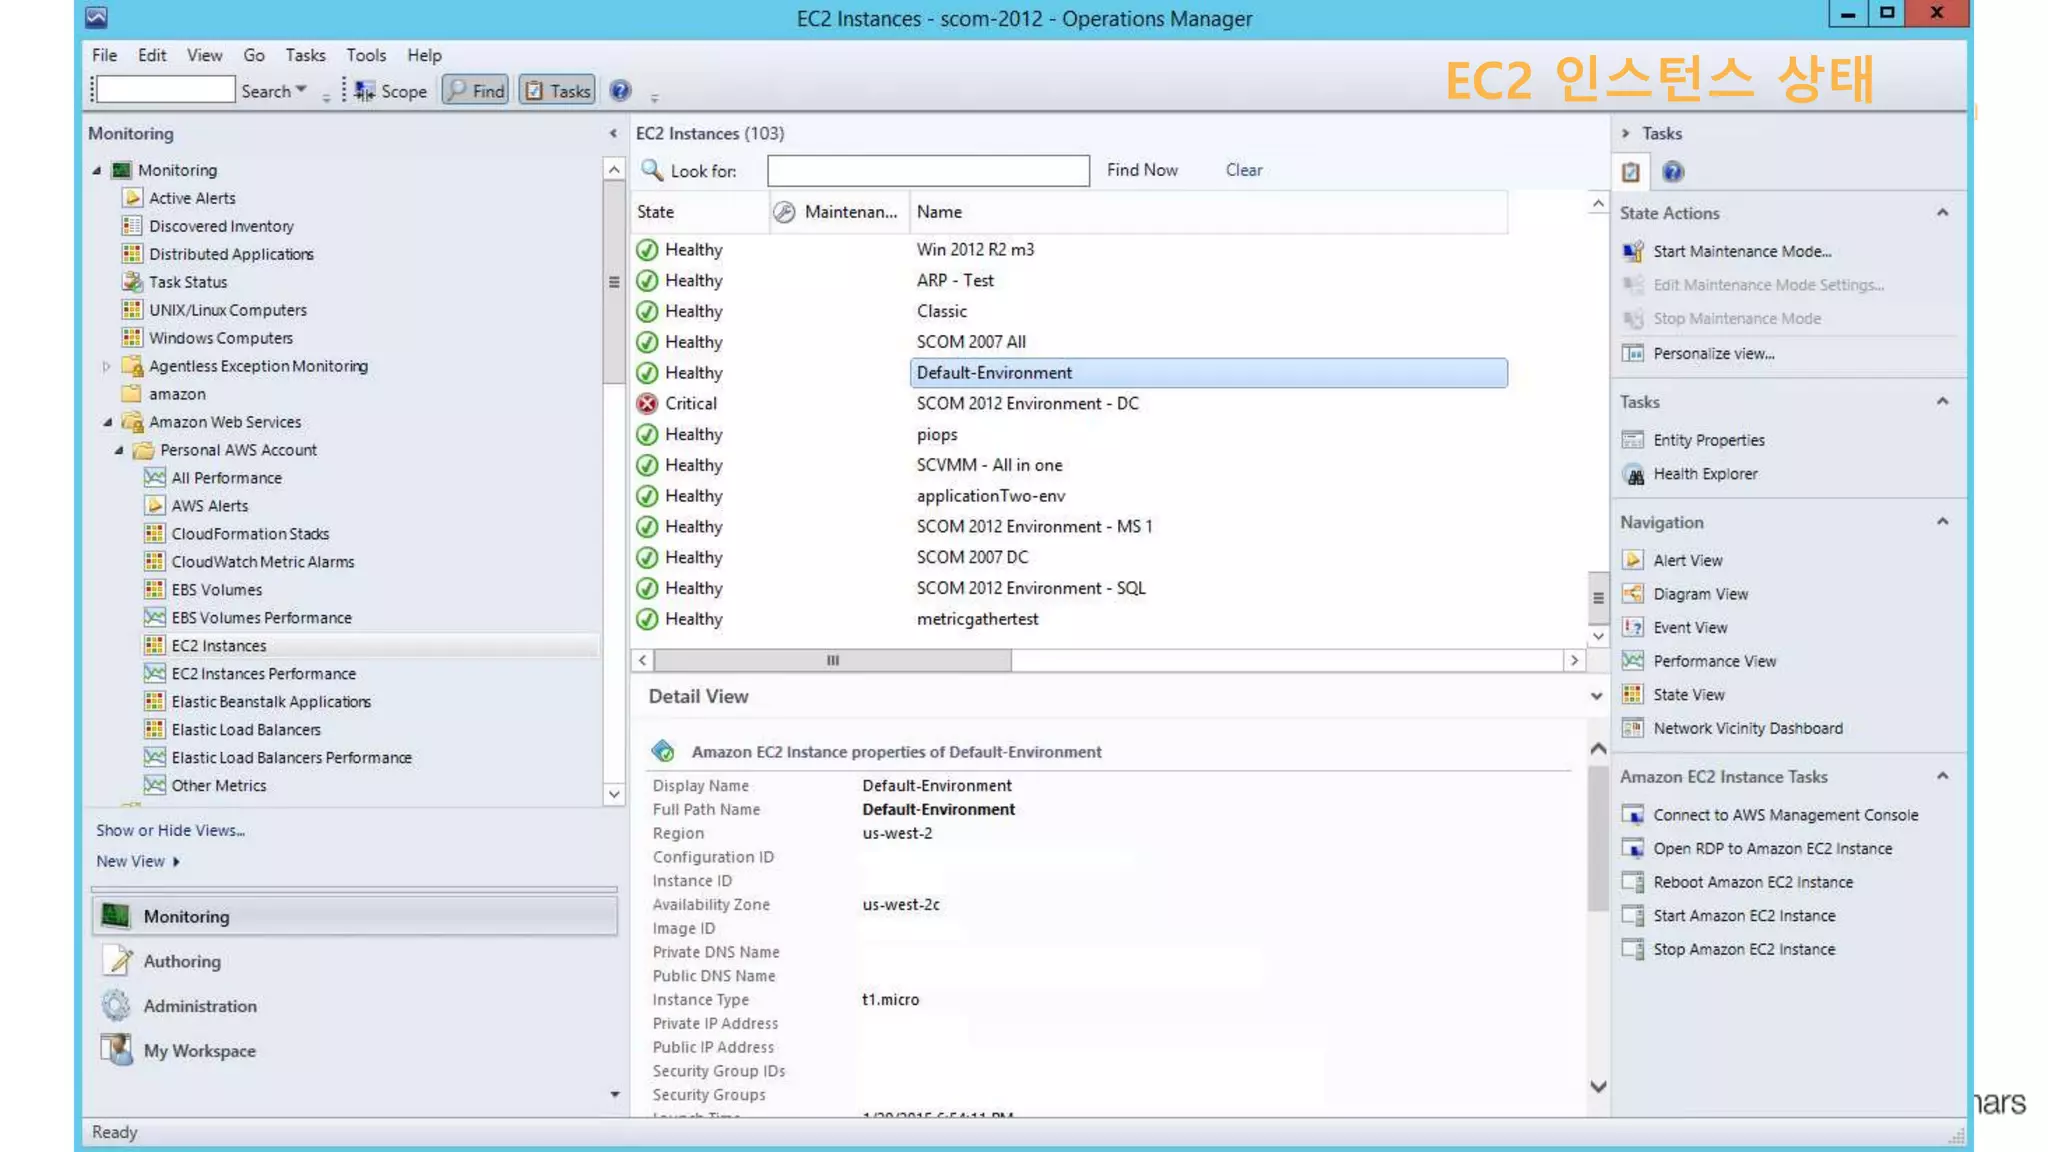Viewport: 2048px width, 1152px height.
Task: Select the Critical SCOM 2012 Environment - DC row
Action: click(1070, 404)
